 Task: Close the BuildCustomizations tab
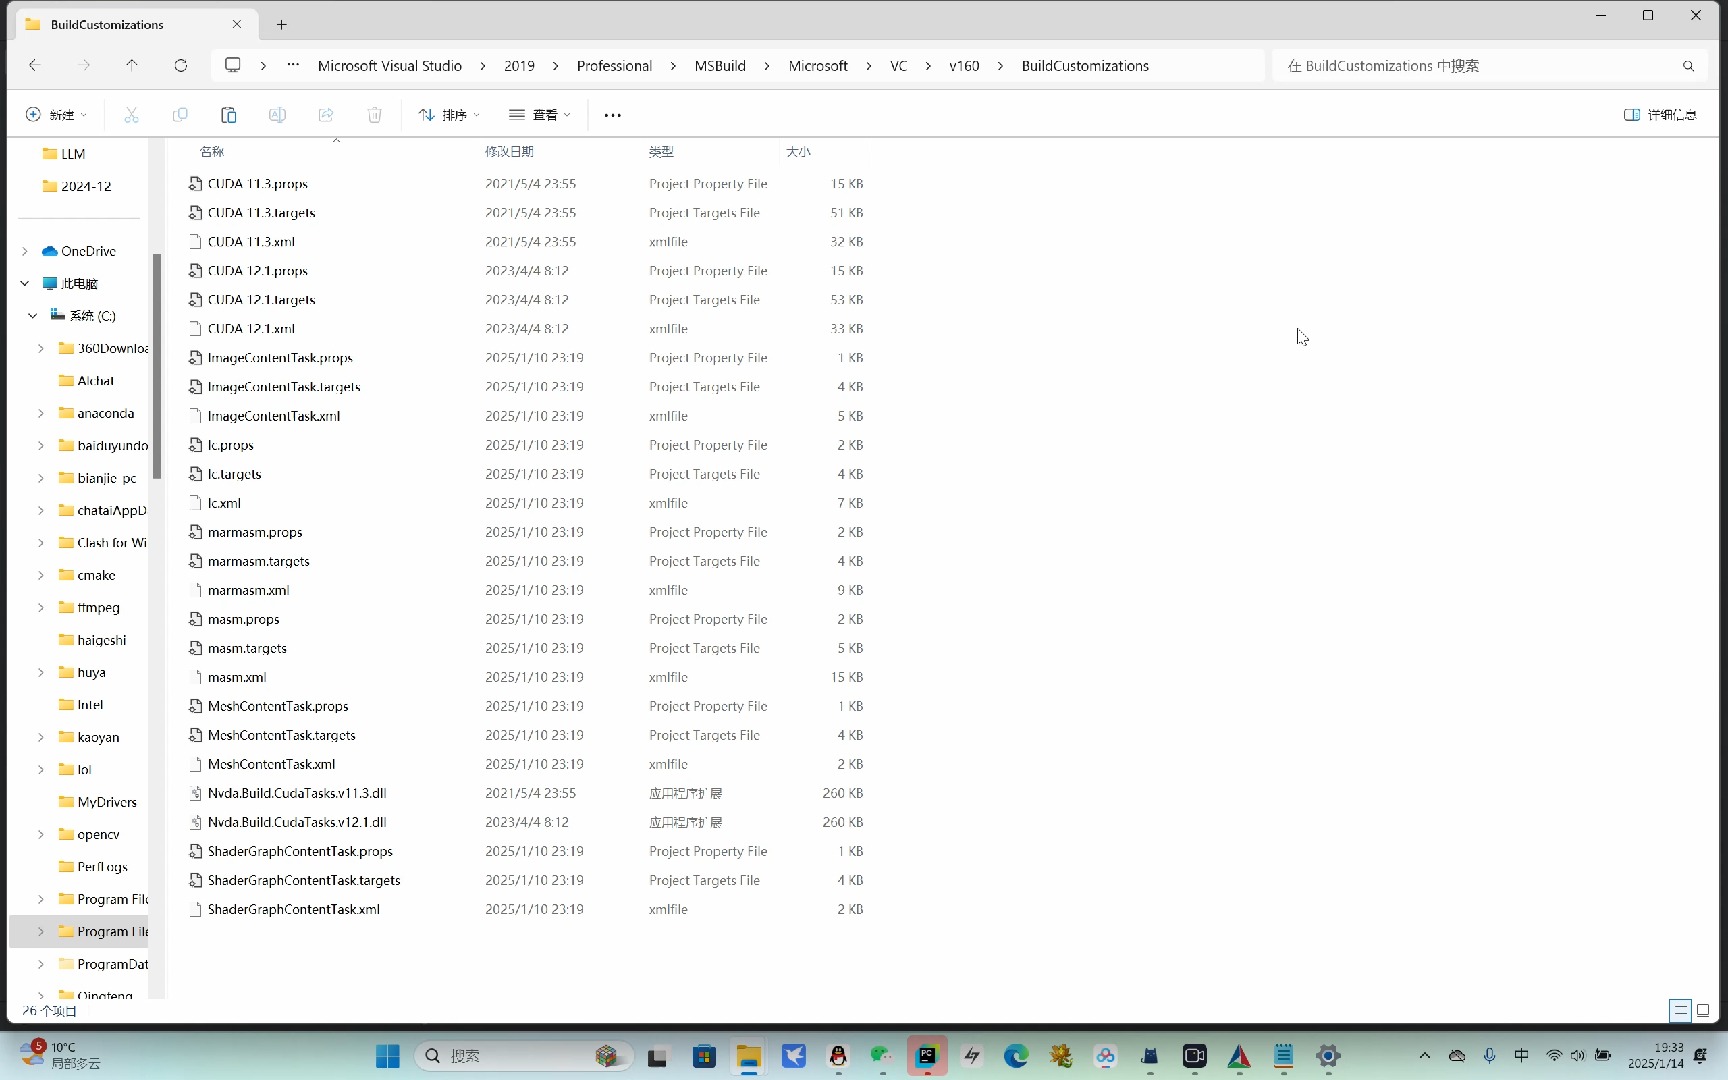237,24
